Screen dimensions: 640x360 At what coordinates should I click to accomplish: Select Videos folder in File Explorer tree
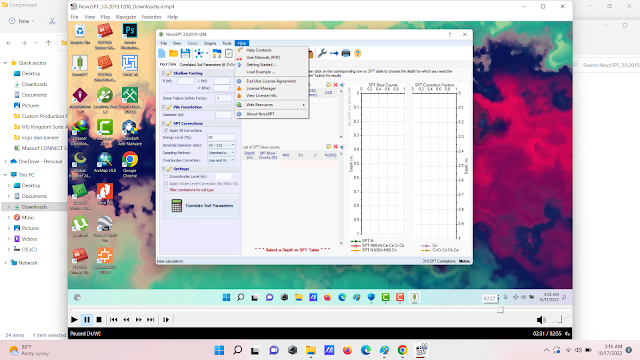tap(29, 239)
